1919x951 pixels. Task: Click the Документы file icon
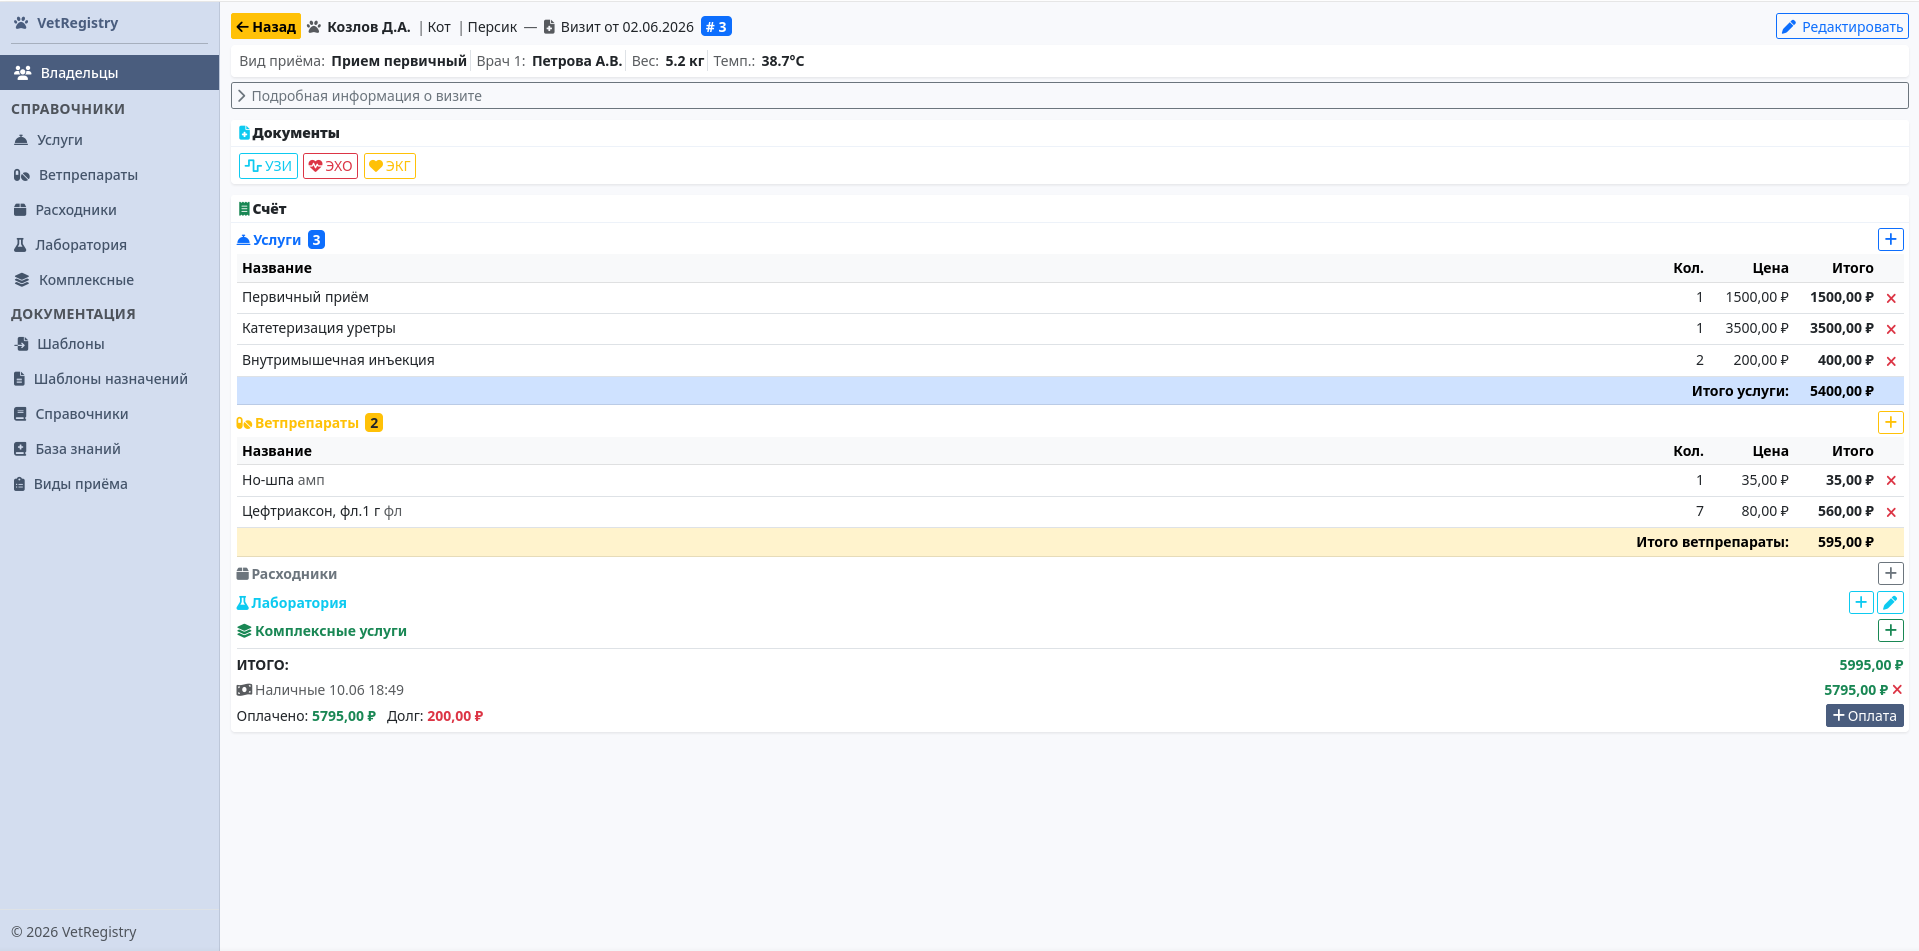[244, 133]
